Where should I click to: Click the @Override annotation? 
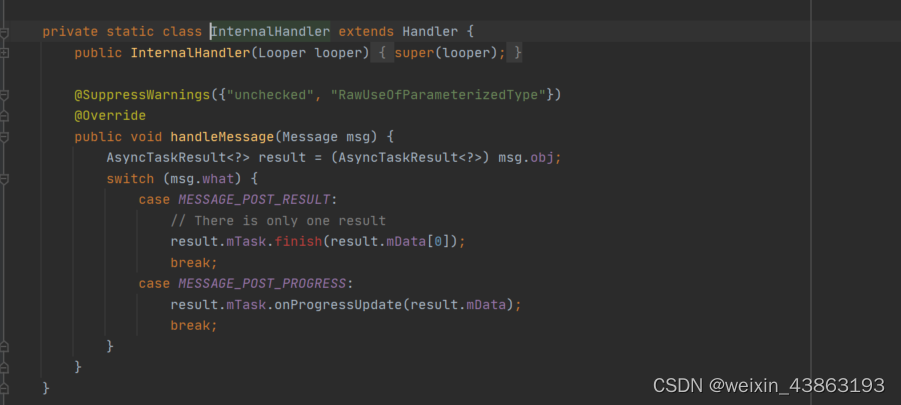point(110,115)
